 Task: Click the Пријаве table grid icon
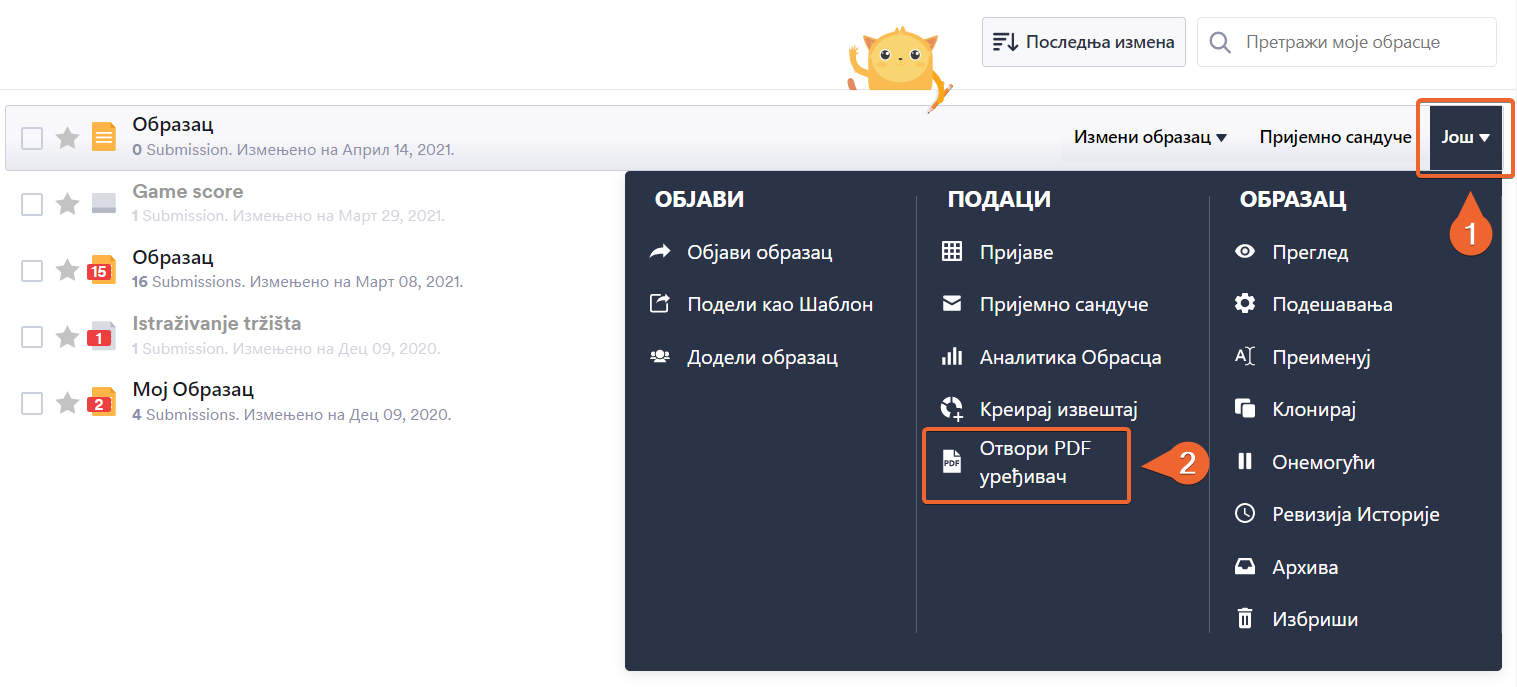coord(952,252)
